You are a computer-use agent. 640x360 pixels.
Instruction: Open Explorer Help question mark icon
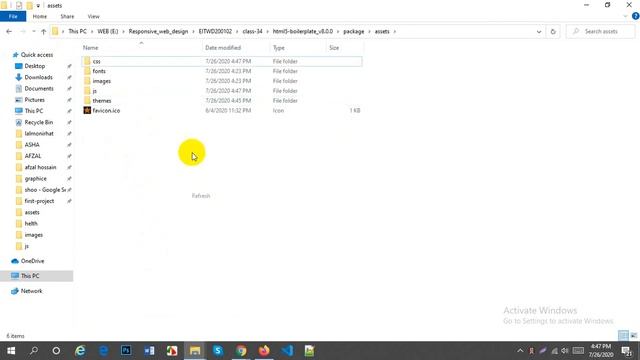point(635,16)
